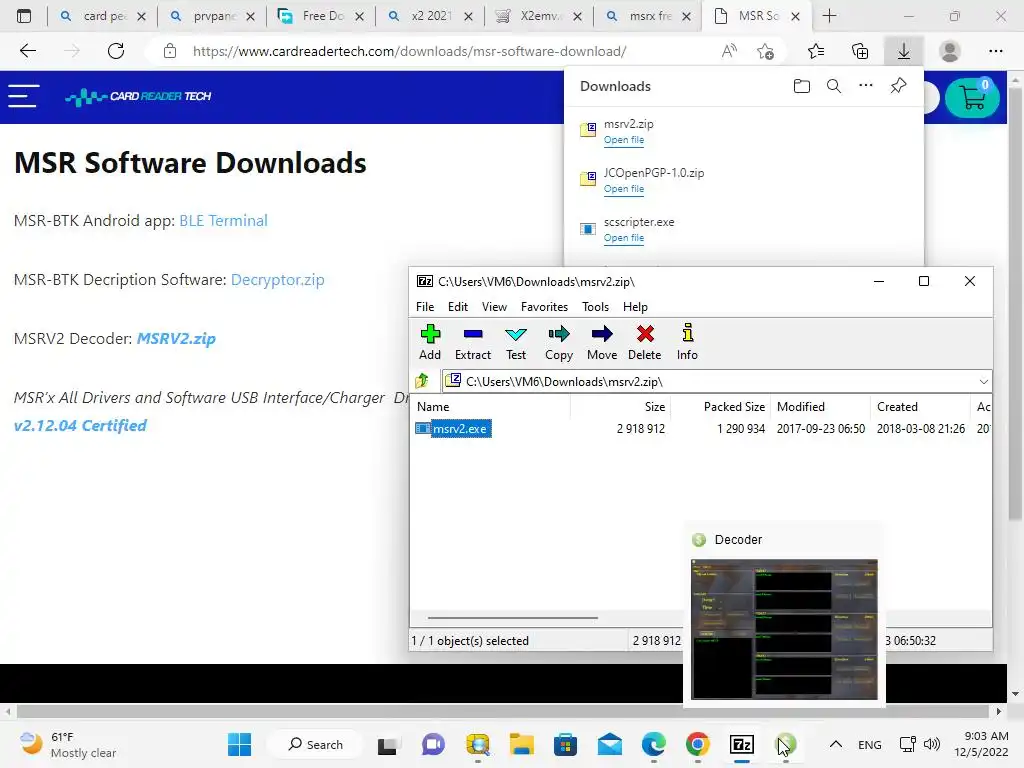Show archive Info in 7-Zip
Image resolution: width=1024 pixels, height=768 pixels.
687,342
